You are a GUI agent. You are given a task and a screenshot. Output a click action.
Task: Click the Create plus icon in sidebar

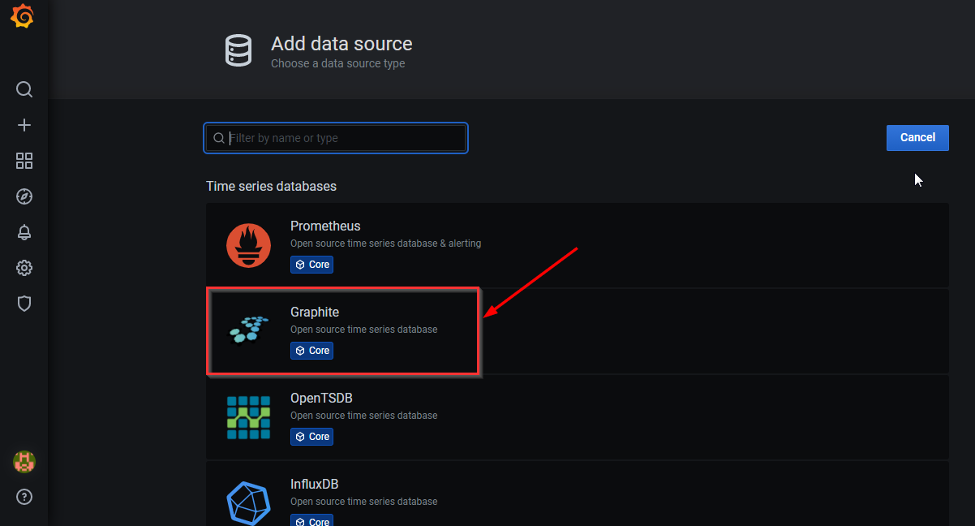point(24,125)
